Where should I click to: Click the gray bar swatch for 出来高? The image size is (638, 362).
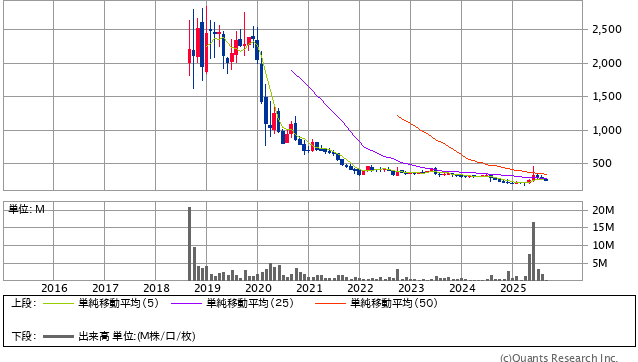(59, 336)
